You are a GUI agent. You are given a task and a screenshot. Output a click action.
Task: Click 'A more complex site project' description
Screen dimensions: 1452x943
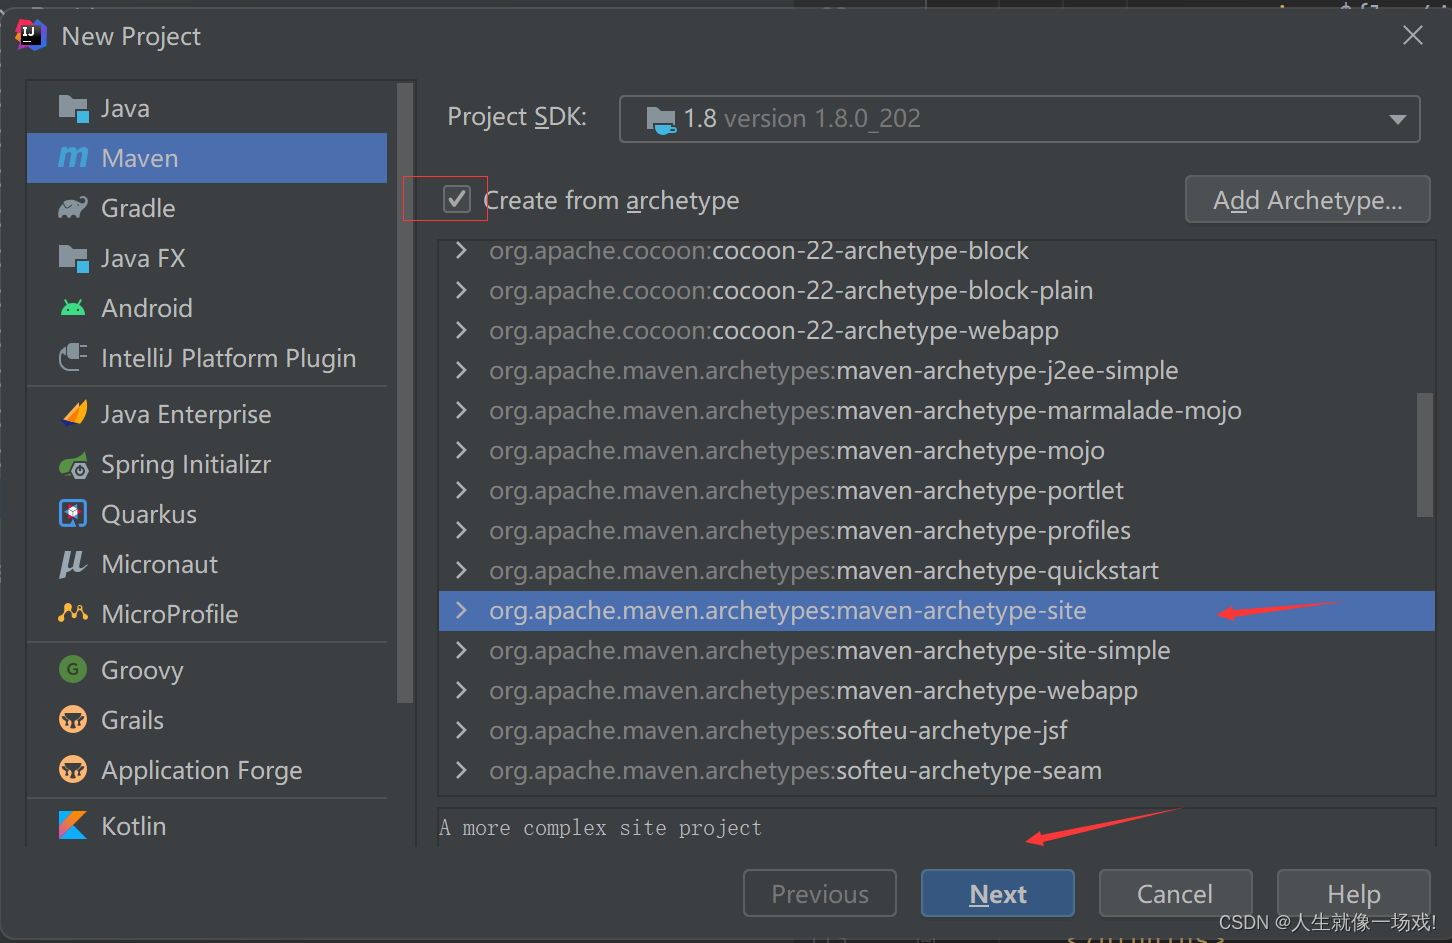(600, 828)
